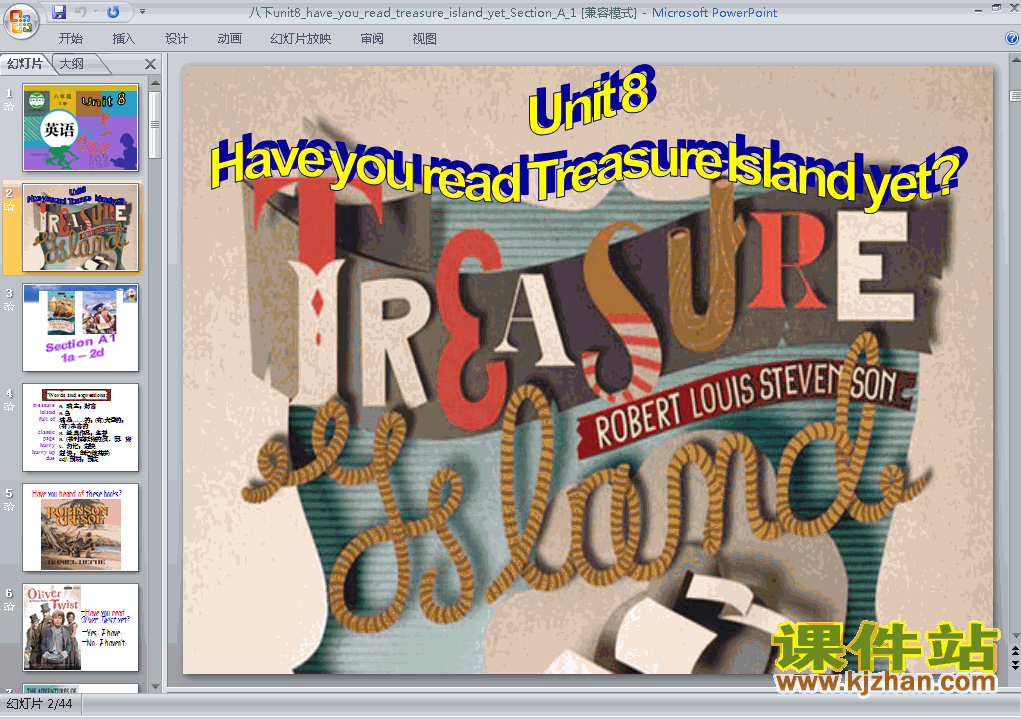Viewport: 1021px width, 719px height.
Task: Click slide area scroll down arrow
Action: click(x=1015, y=635)
